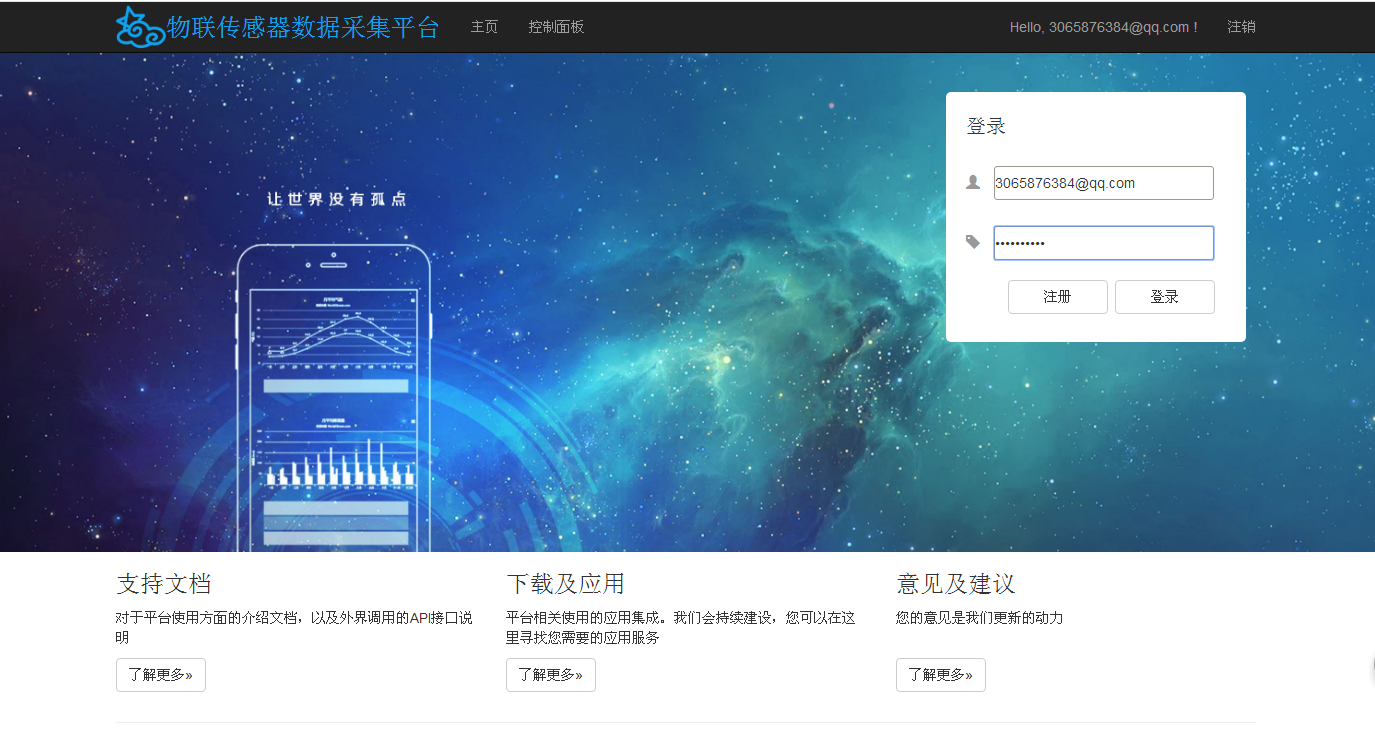The image size is (1375, 730).
Task: Select the 支持文档 heading
Action: [164, 584]
